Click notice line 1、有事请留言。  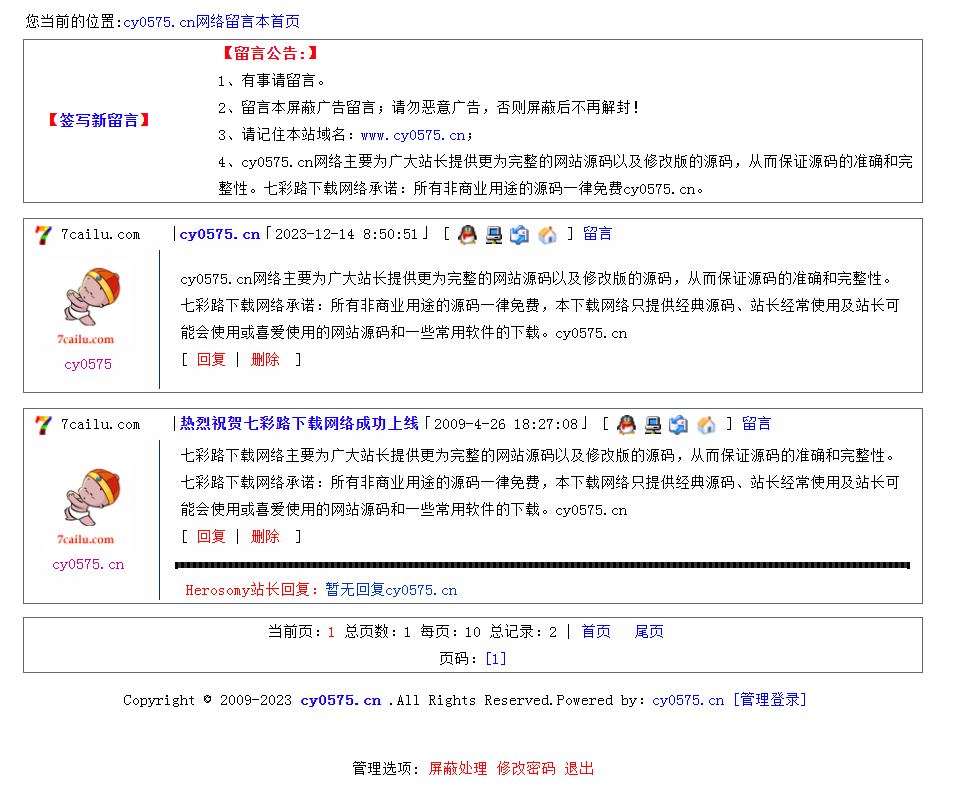272,81
